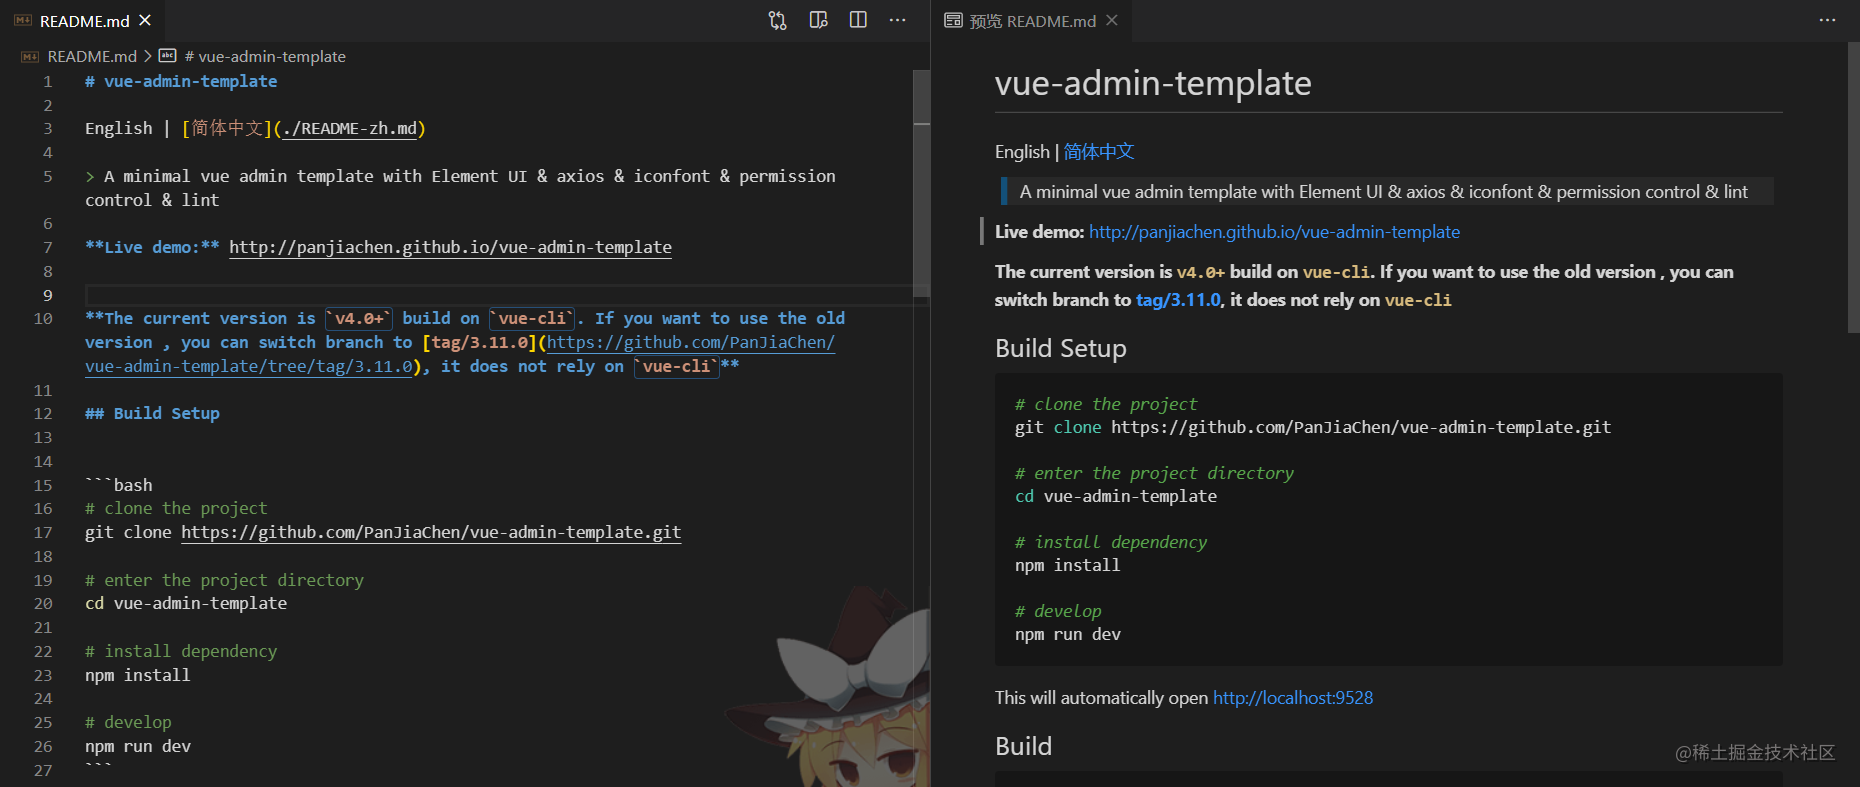This screenshot has width=1860, height=787.
Task: Split the editor with split icon
Action: 858,20
